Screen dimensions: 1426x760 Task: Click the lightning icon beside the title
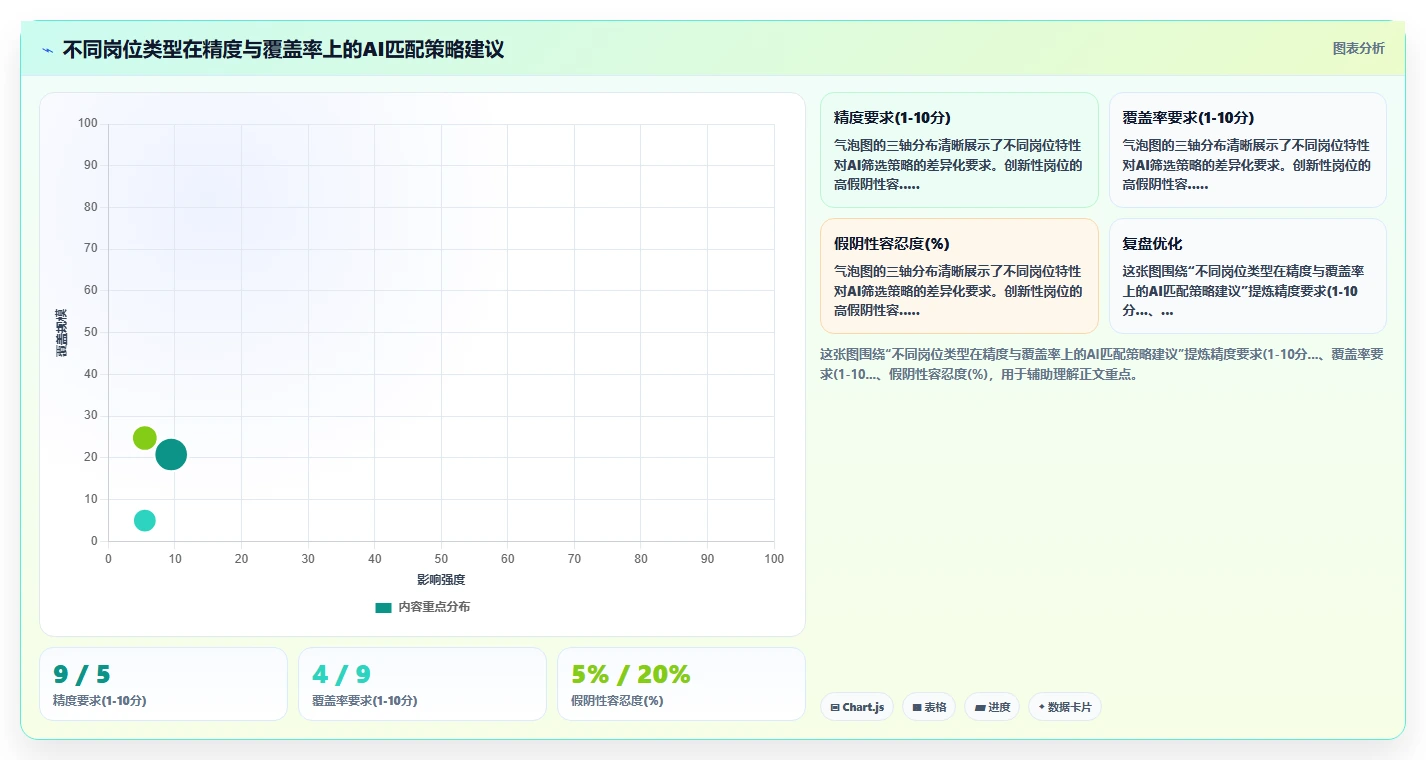tap(47, 50)
